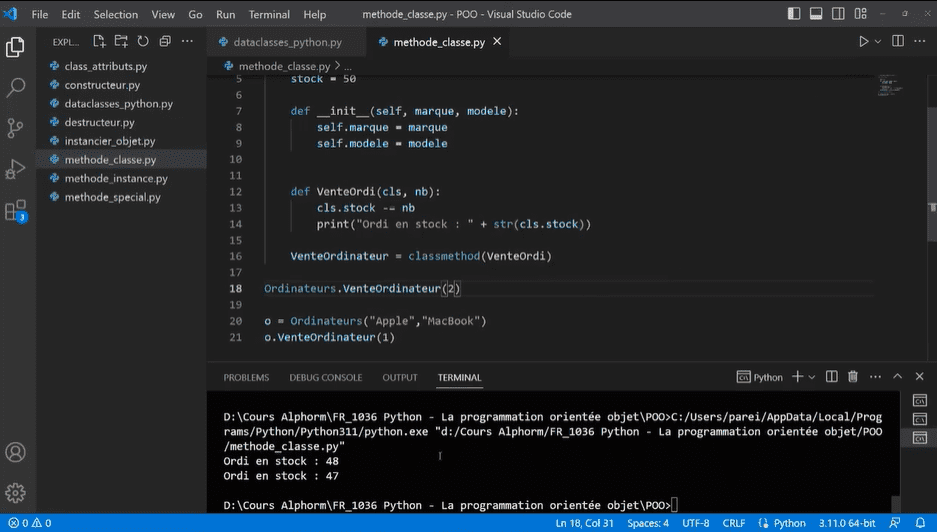Image resolution: width=937 pixels, height=532 pixels.
Task: Open Explorer more actions menu
Action: (x=187, y=41)
